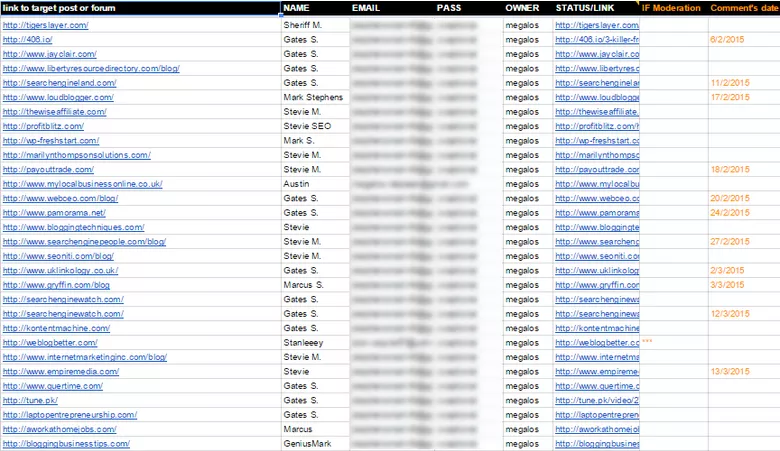Open the http://bloggingbusinesstips.com/ target link
780x451 pixels.
[x=66, y=443]
